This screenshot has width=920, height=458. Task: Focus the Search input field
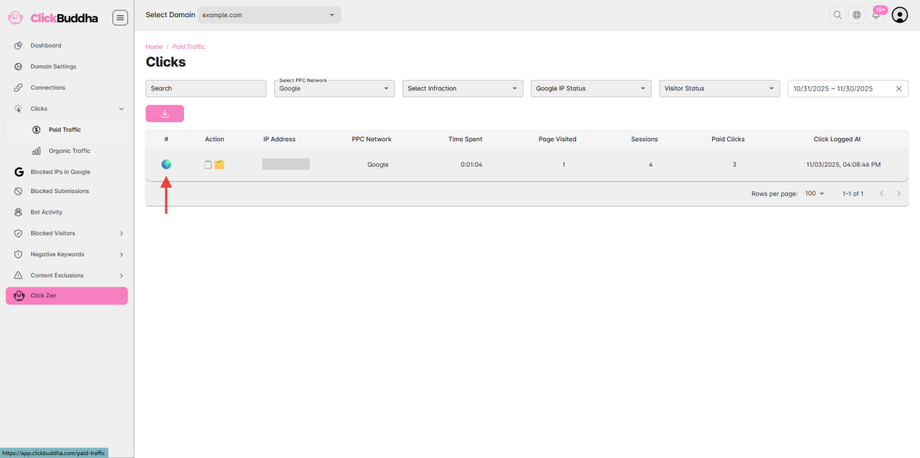click(206, 89)
